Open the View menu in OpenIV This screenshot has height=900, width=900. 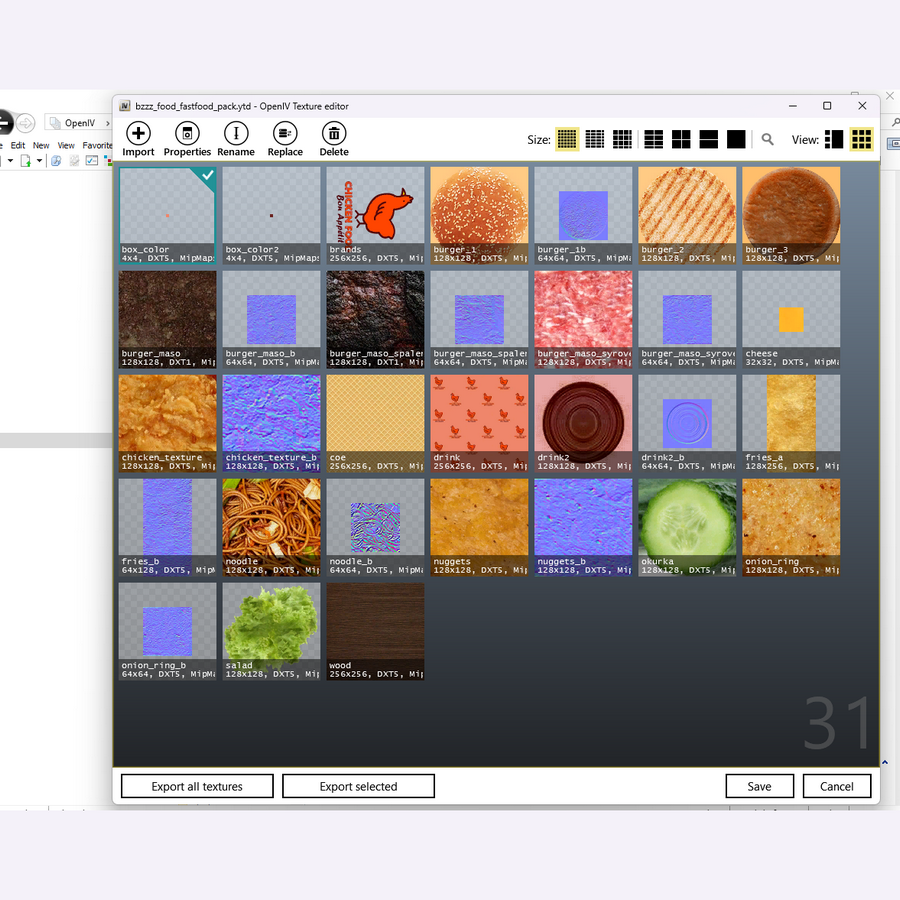[x=66, y=145]
